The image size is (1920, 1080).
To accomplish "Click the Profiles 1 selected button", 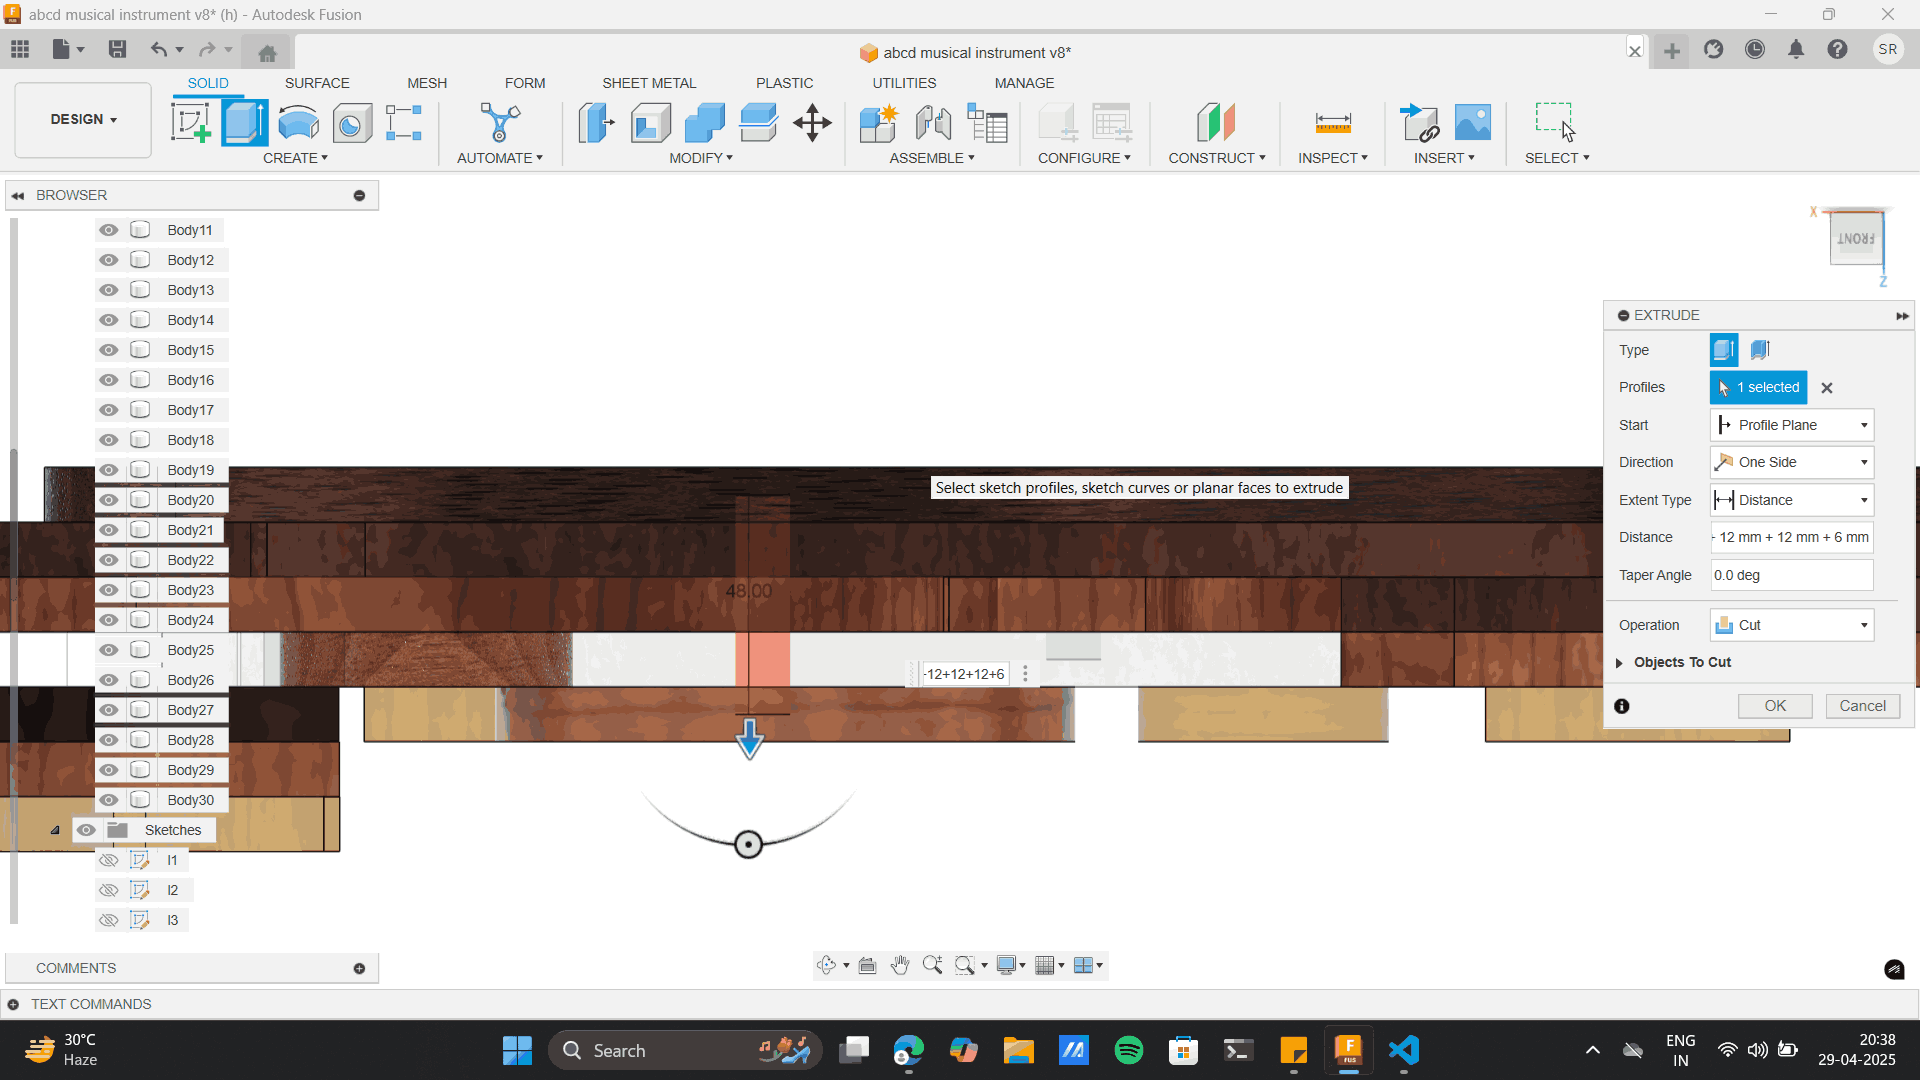I will [x=1758, y=387].
